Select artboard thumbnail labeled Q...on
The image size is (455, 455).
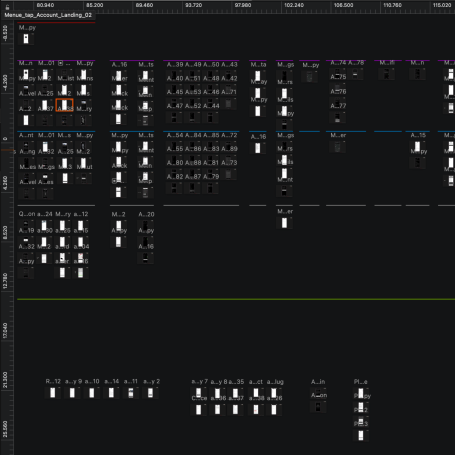click(26, 225)
